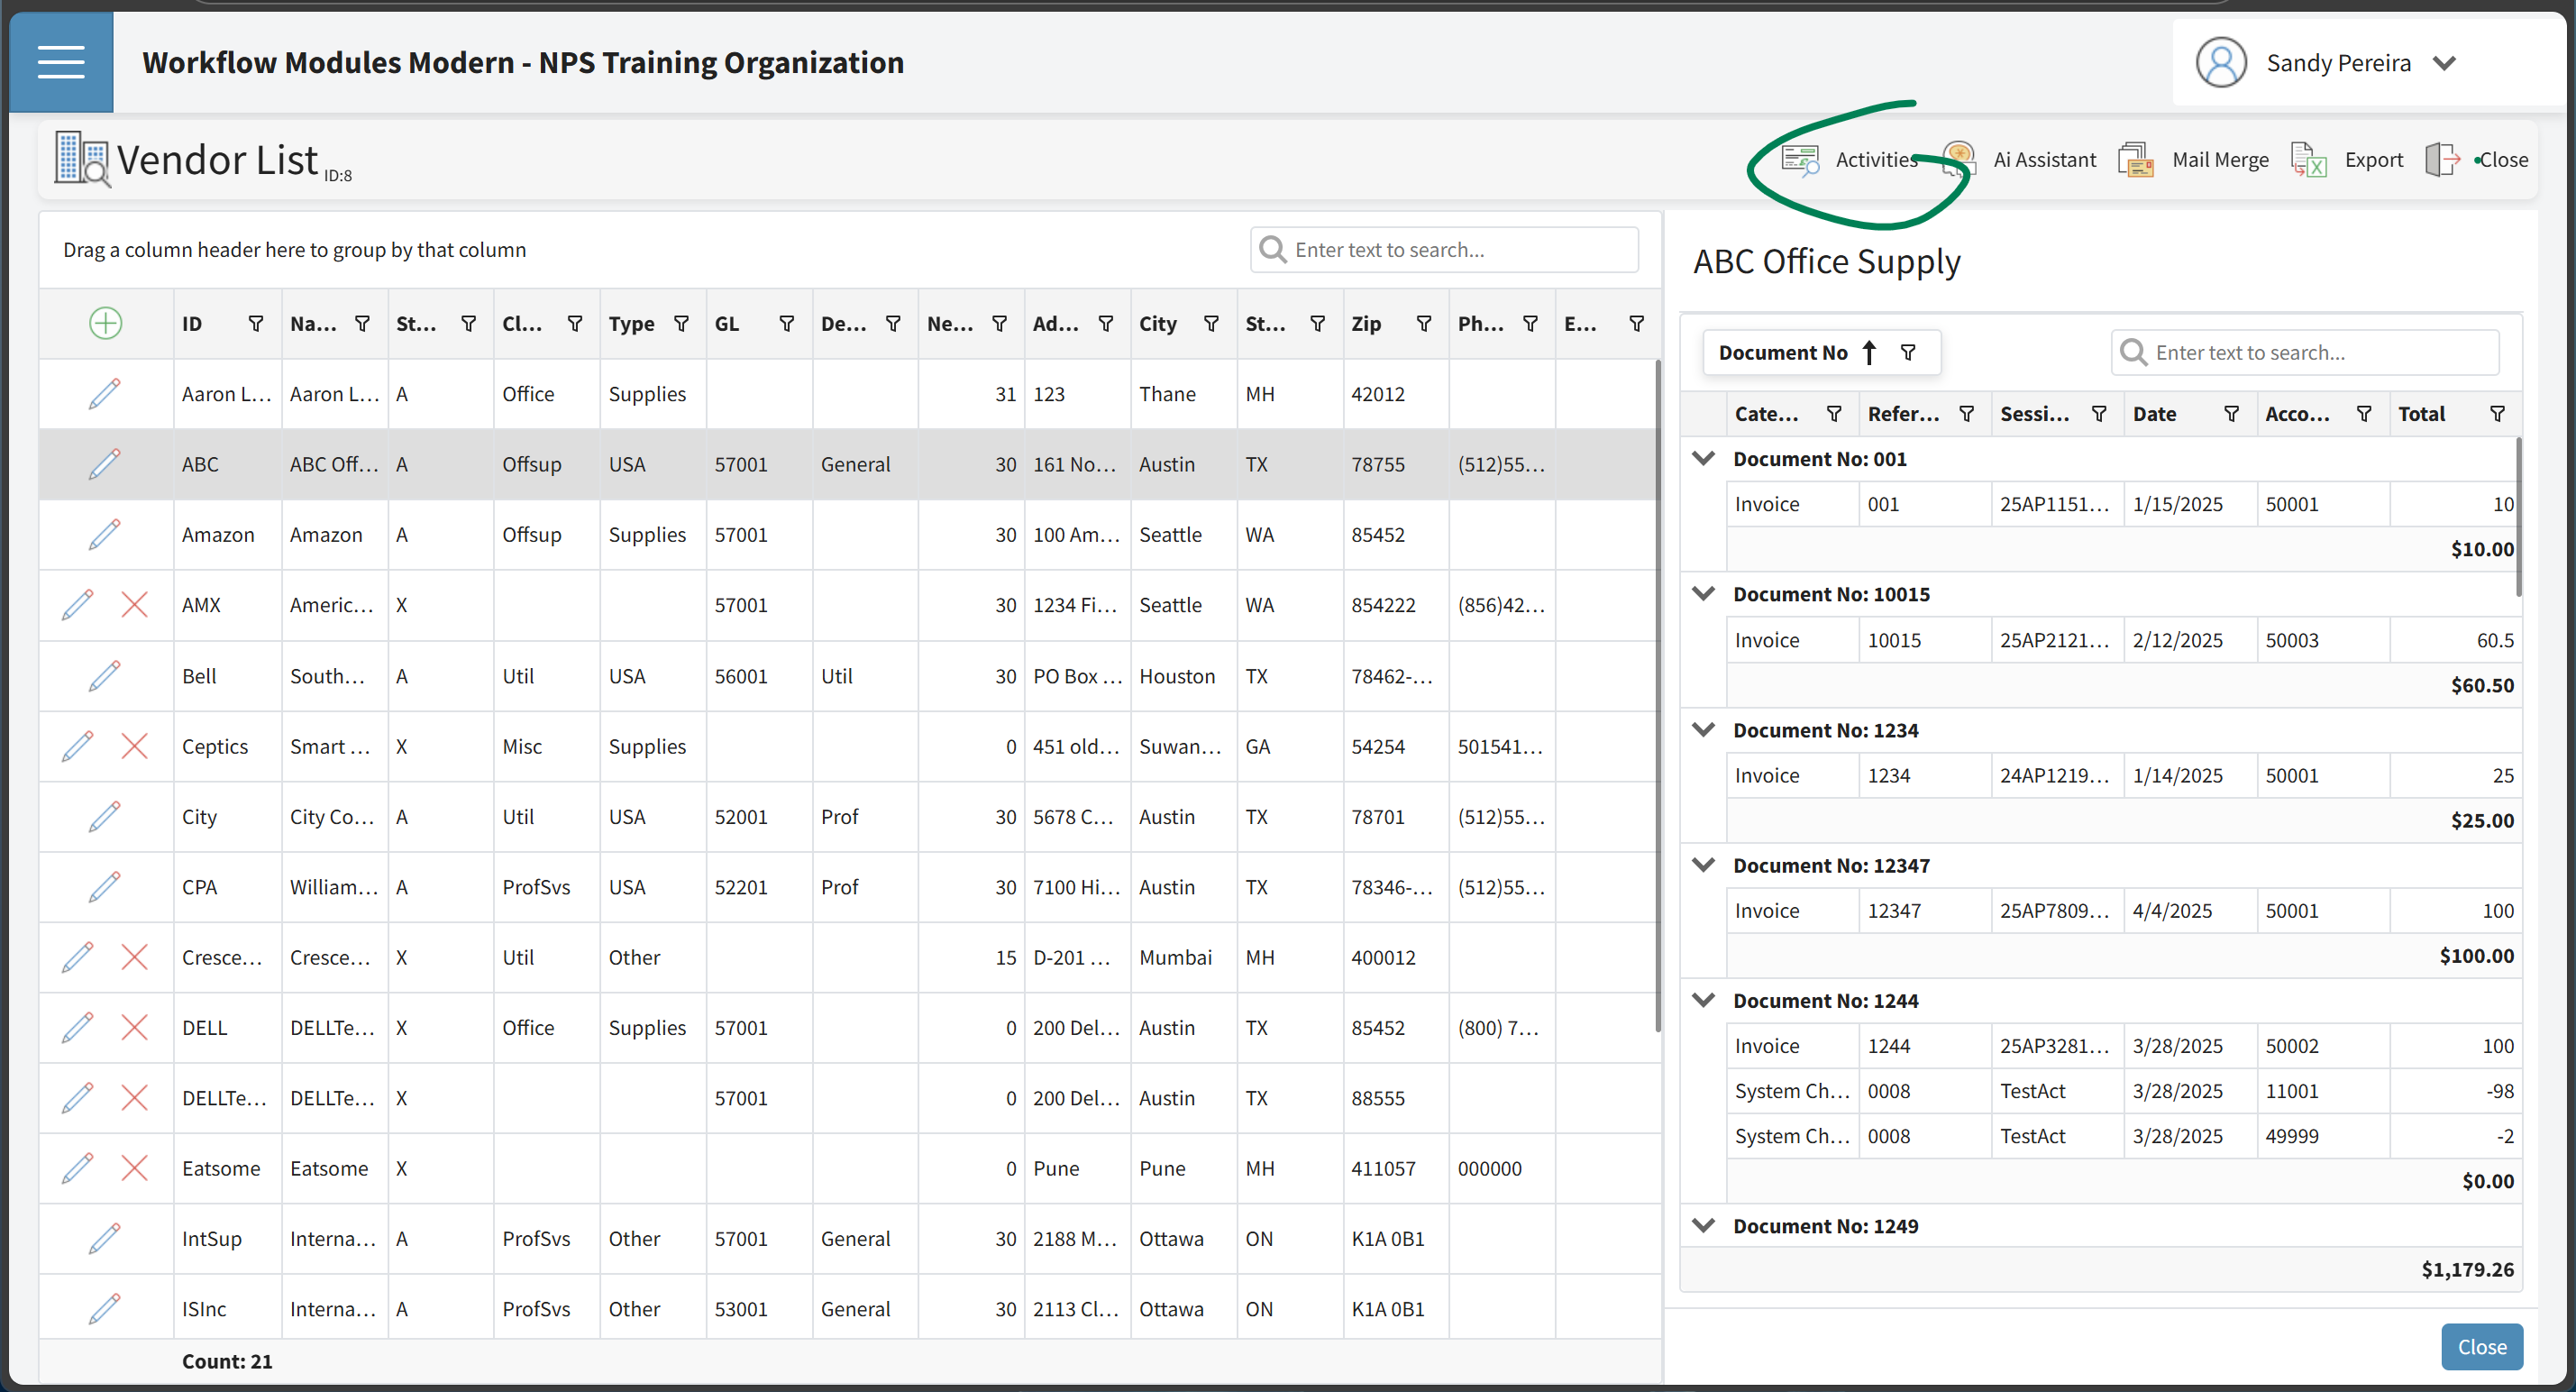Toggle filter on Document No group chip
The image size is (2576, 1392).
pyautogui.click(x=1907, y=352)
